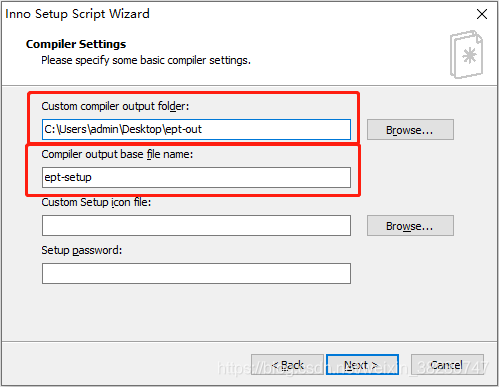Click the Custom Setup icon file field

(x=196, y=225)
